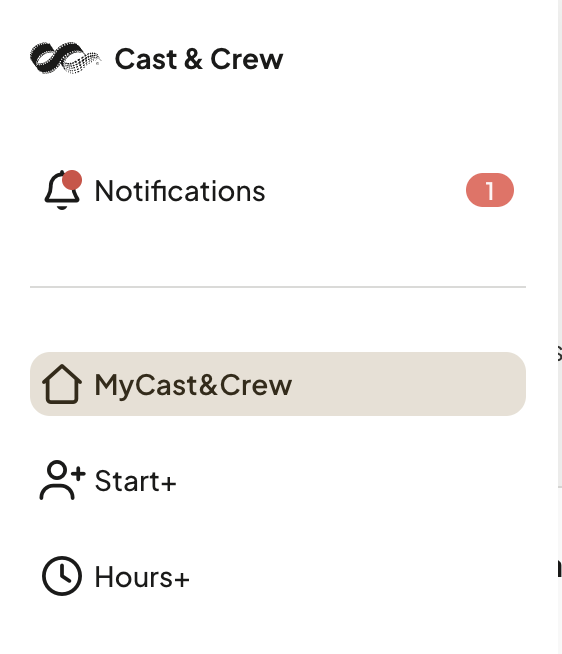The image size is (562, 654).
Task: Click empty space between Notifications and badge
Action: click(x=365, y=190)
